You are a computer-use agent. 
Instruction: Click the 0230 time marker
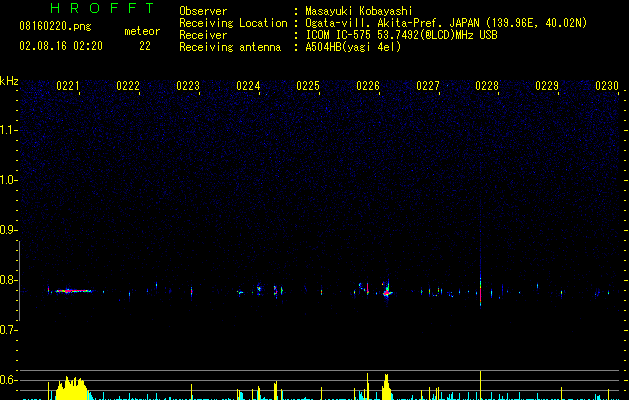(607, 86)
